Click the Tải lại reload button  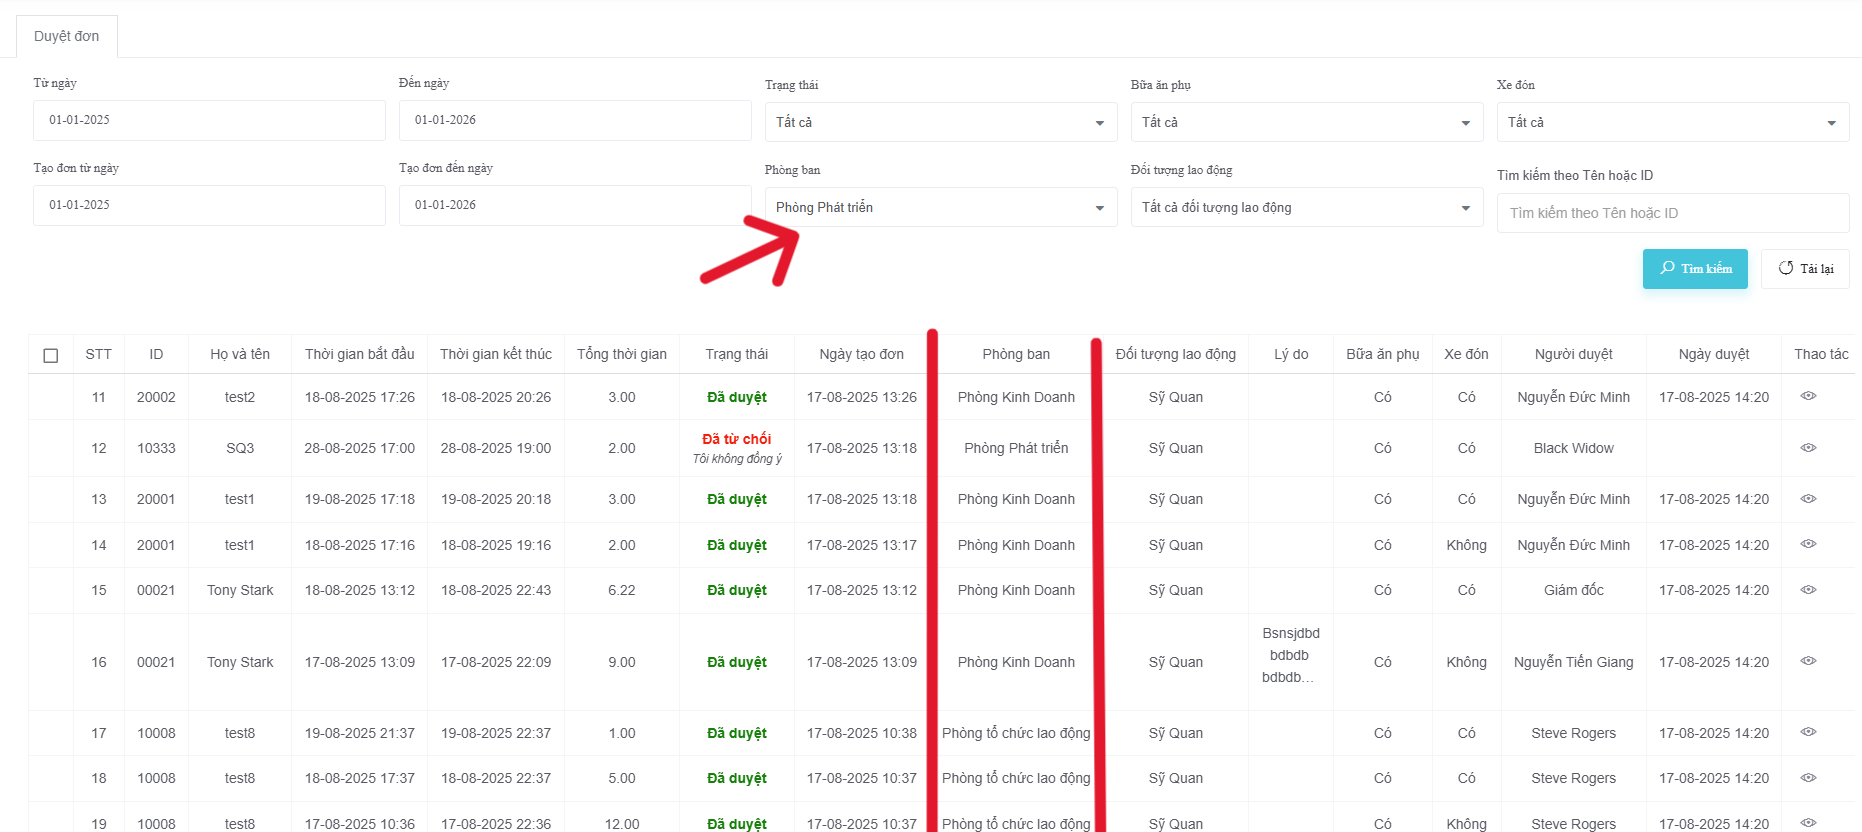[1805, 269]
